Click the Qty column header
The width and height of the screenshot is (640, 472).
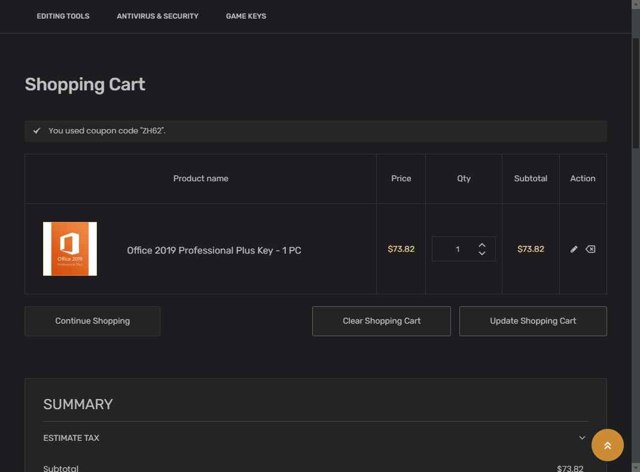pos(464,178)
